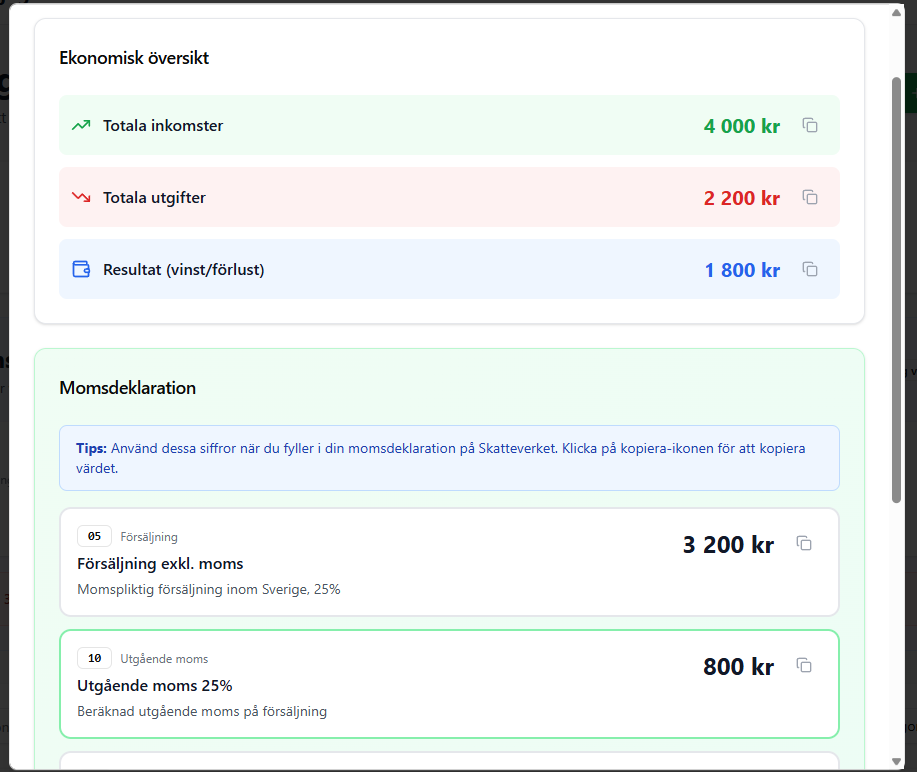Copy the Utgående moms 25% value
The width and height of the screenshot is (917, 772).
pyautogui.click(x=804, y=665)
